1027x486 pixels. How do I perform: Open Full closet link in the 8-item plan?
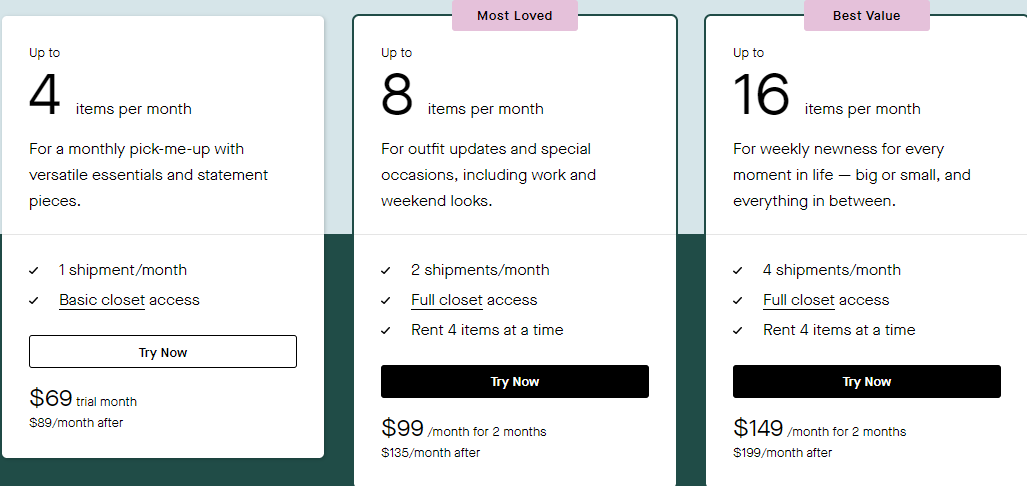pos(447,300)
